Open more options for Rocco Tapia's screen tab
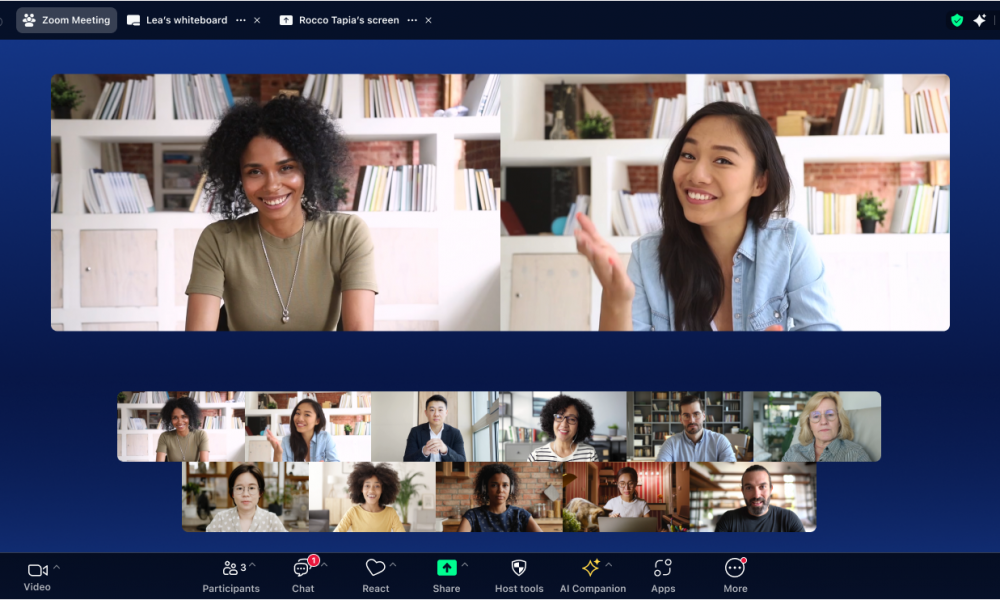Image resolution: width=1000 pixels, height=600 pixels. 412,20
